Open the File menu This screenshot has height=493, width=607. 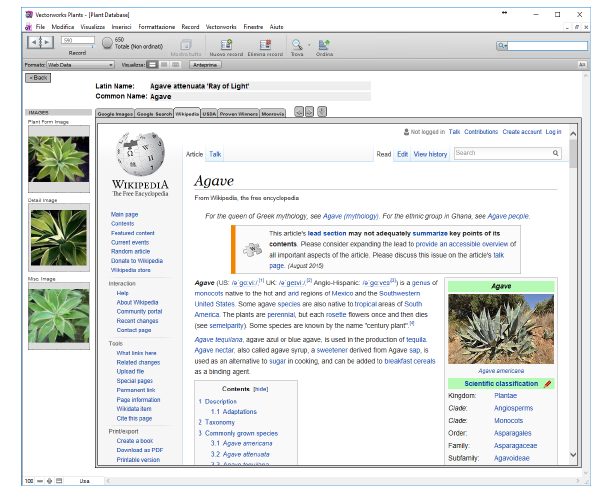point(40,27)
